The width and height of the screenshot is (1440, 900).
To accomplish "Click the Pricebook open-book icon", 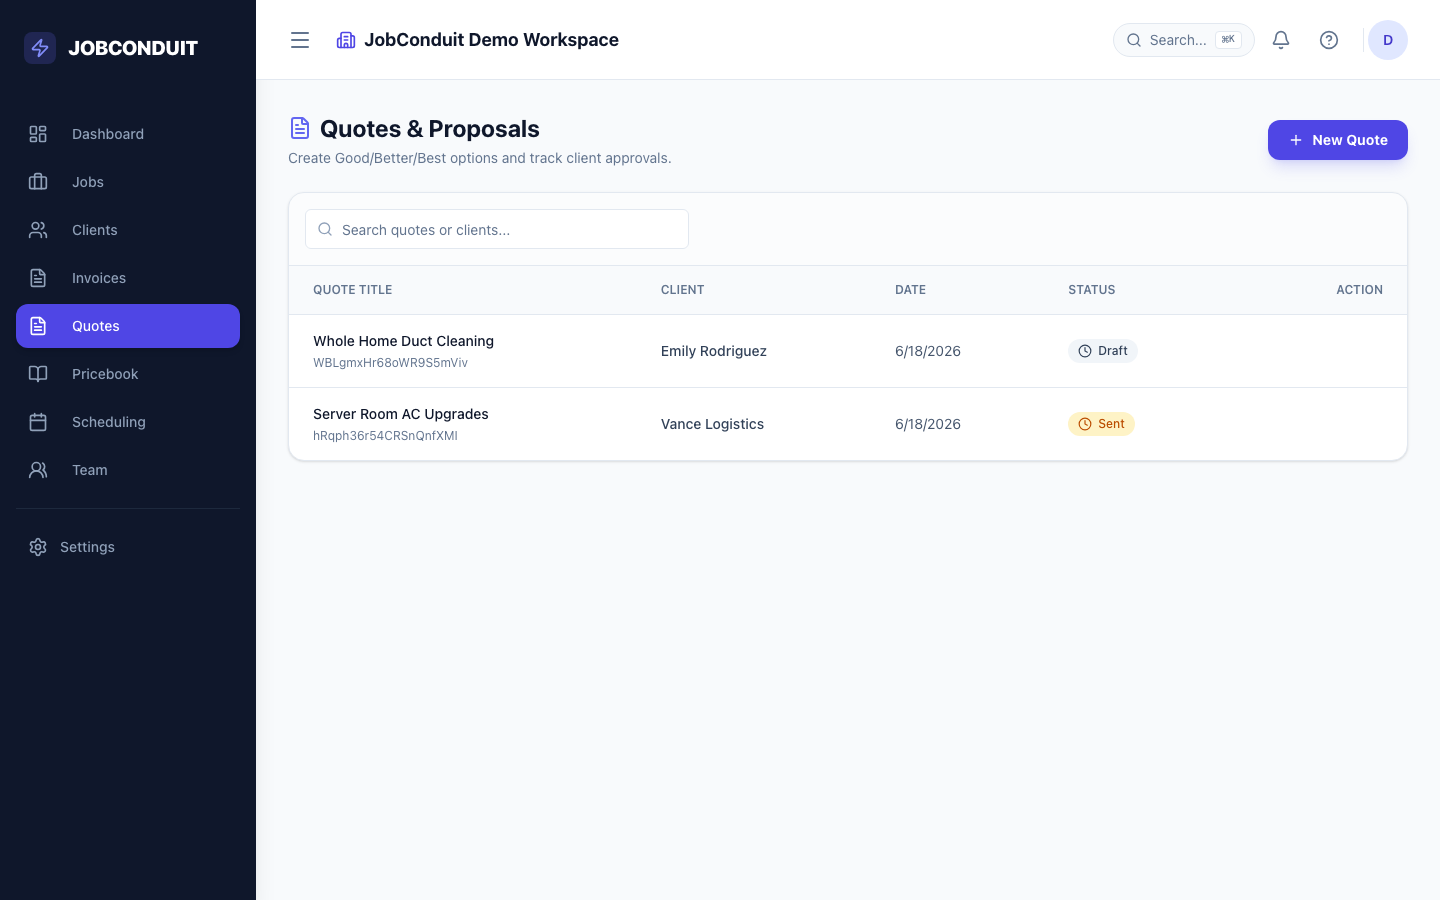I will (x=38, y=374).
